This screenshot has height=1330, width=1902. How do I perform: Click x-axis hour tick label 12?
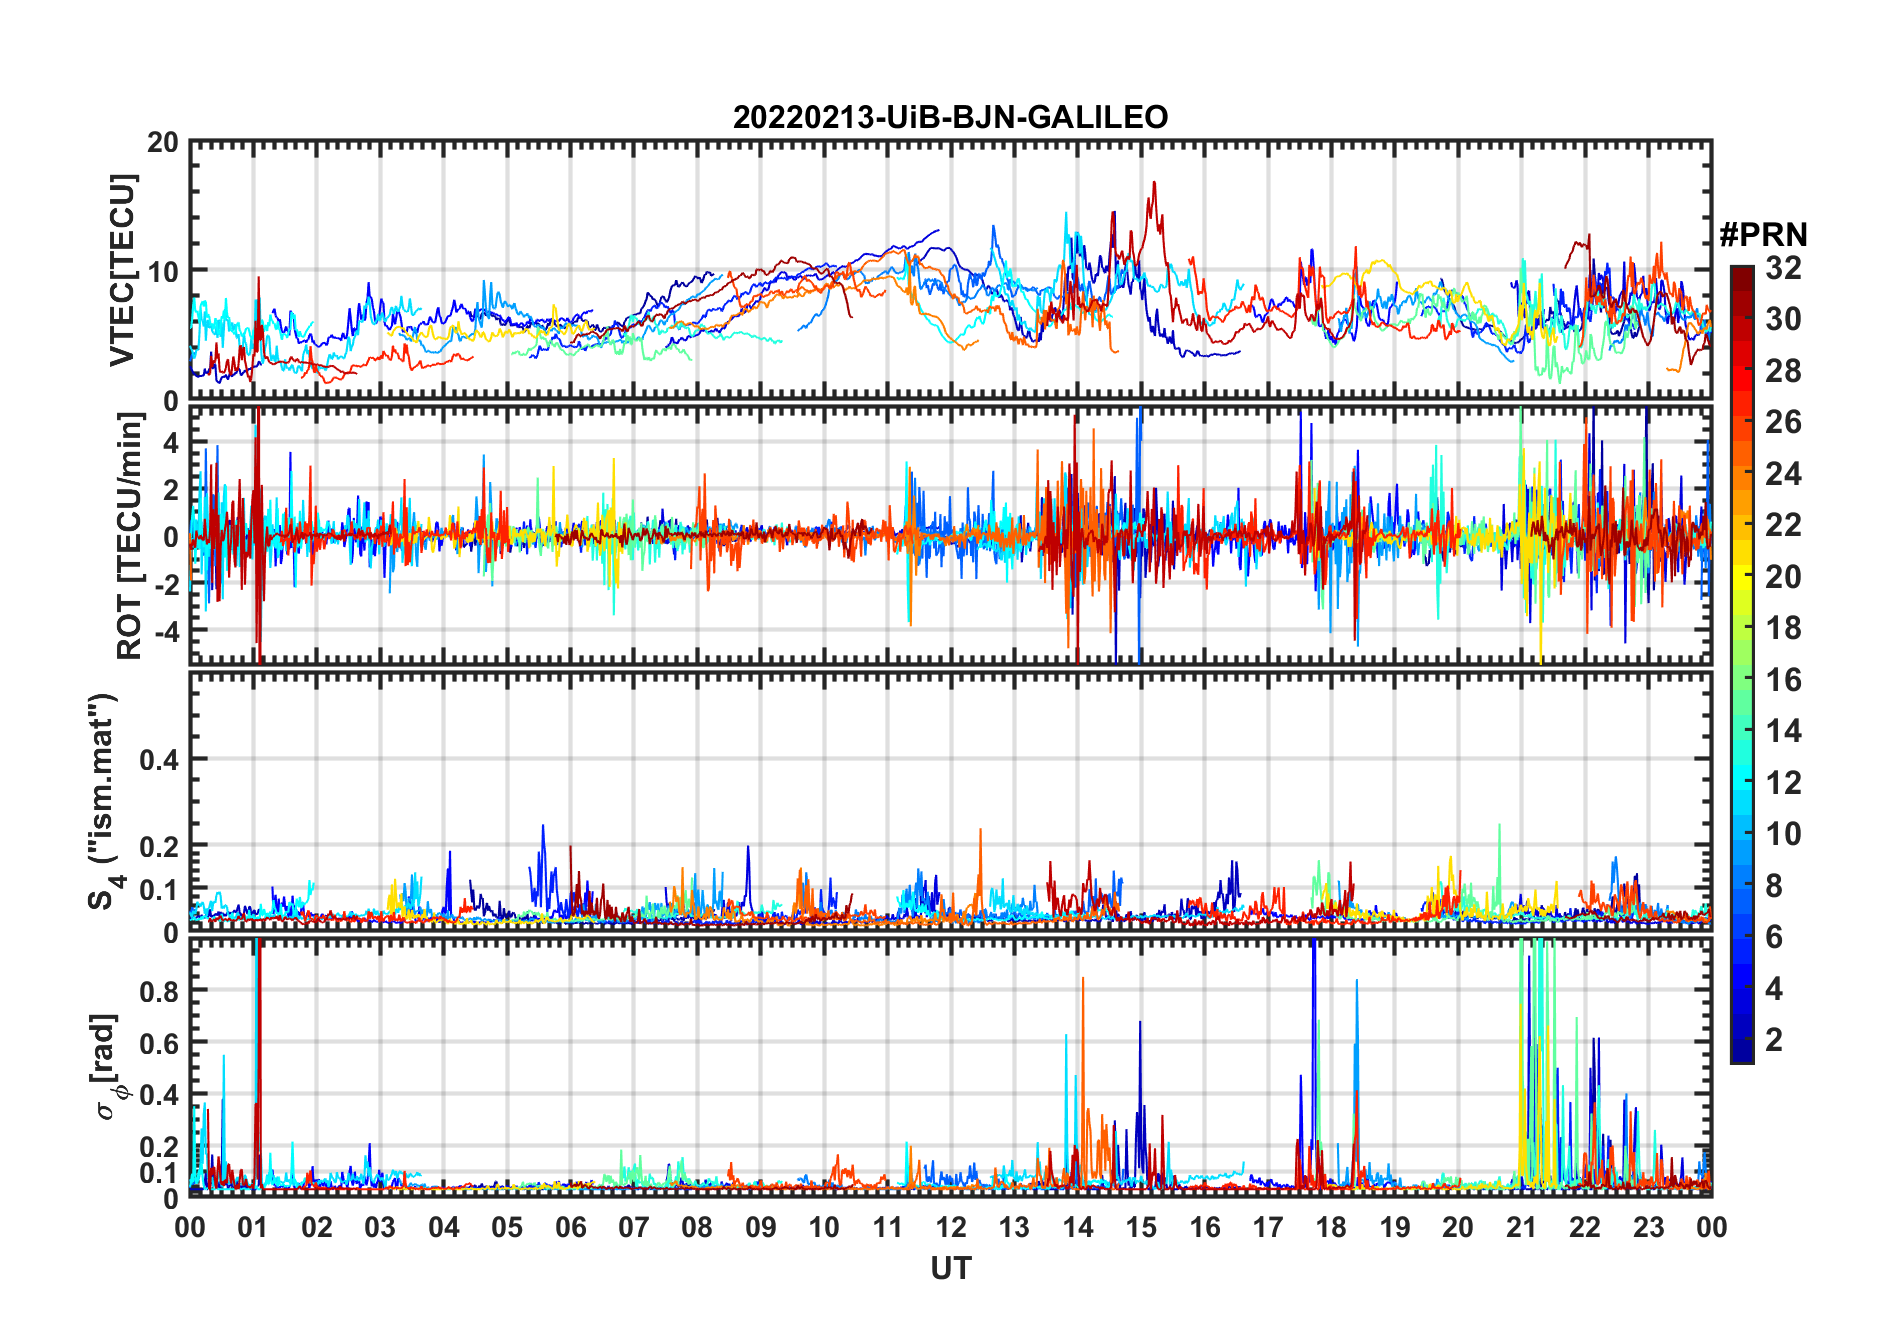pyautogui.click(x=951, y=1227)
